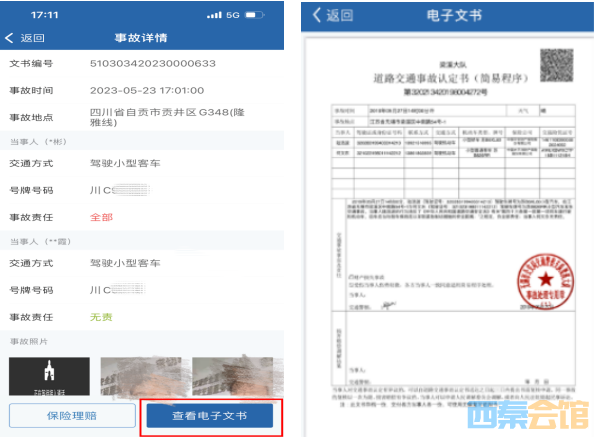Tap 返回 text on the accident details header
This screenshot has width=598, height=437.
tap(32, 38)
